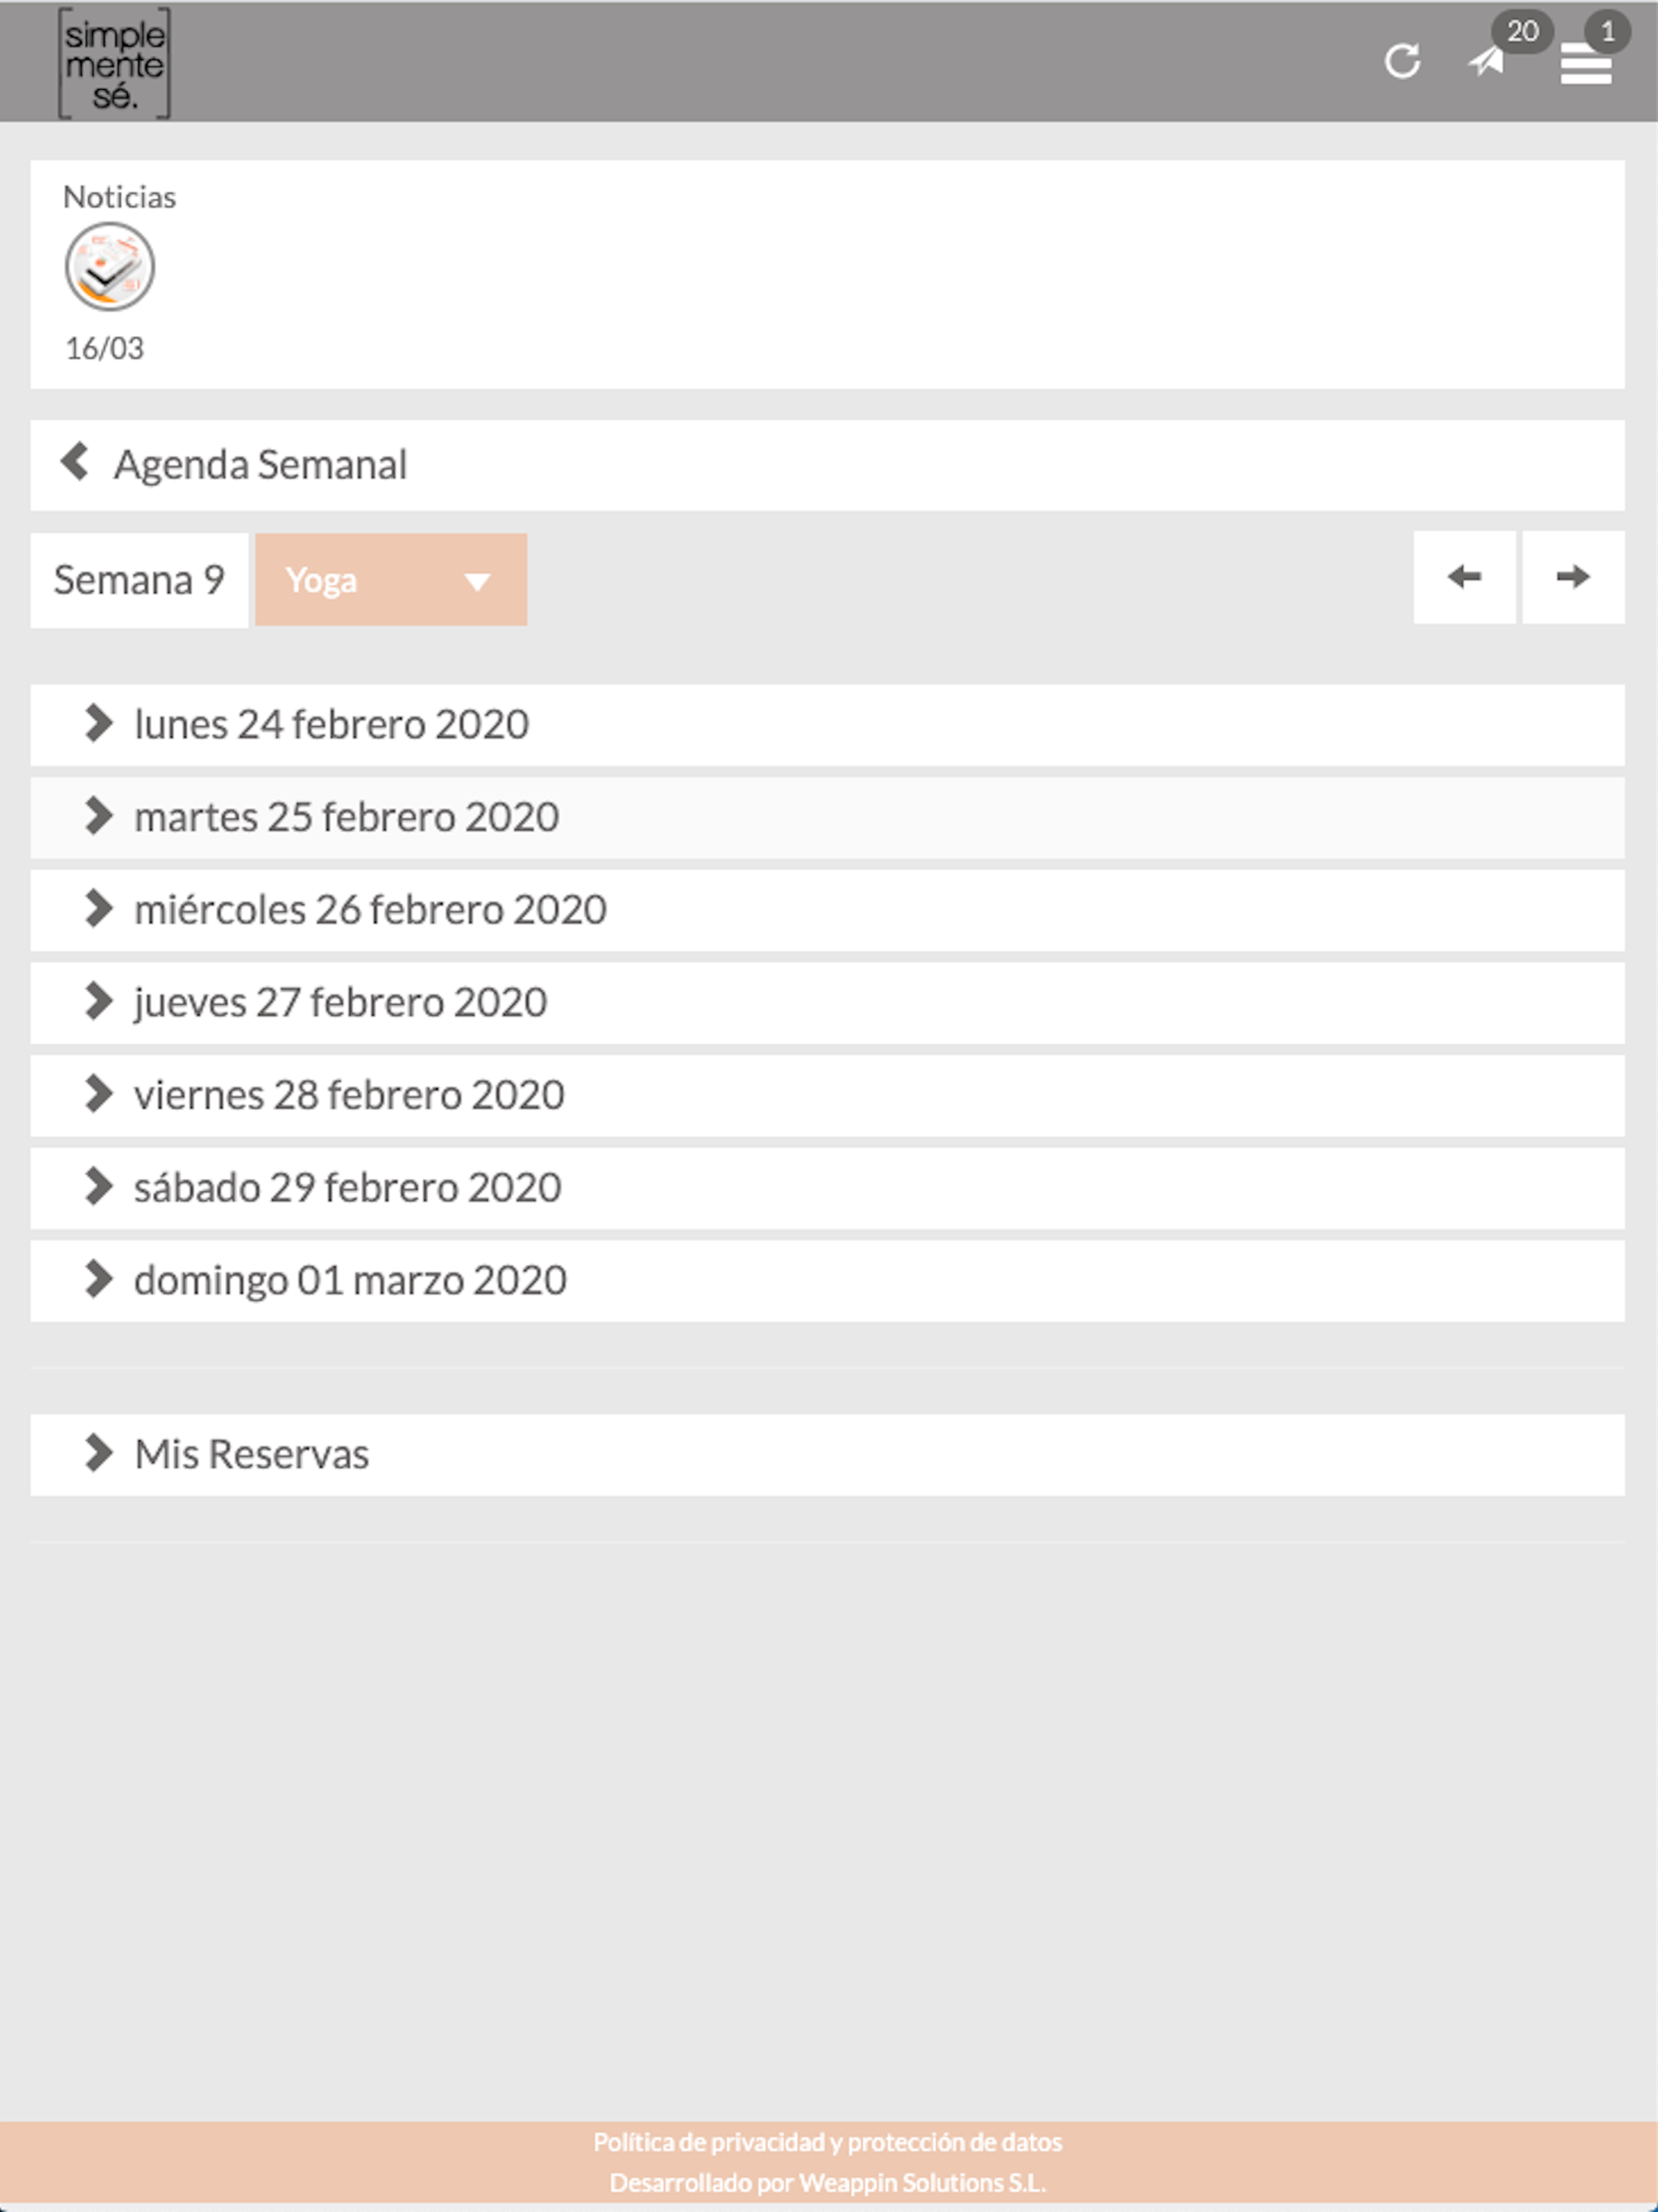Expand sábado 29 febrero 2020
1658x2212 pixels.
click(827, 1188)
